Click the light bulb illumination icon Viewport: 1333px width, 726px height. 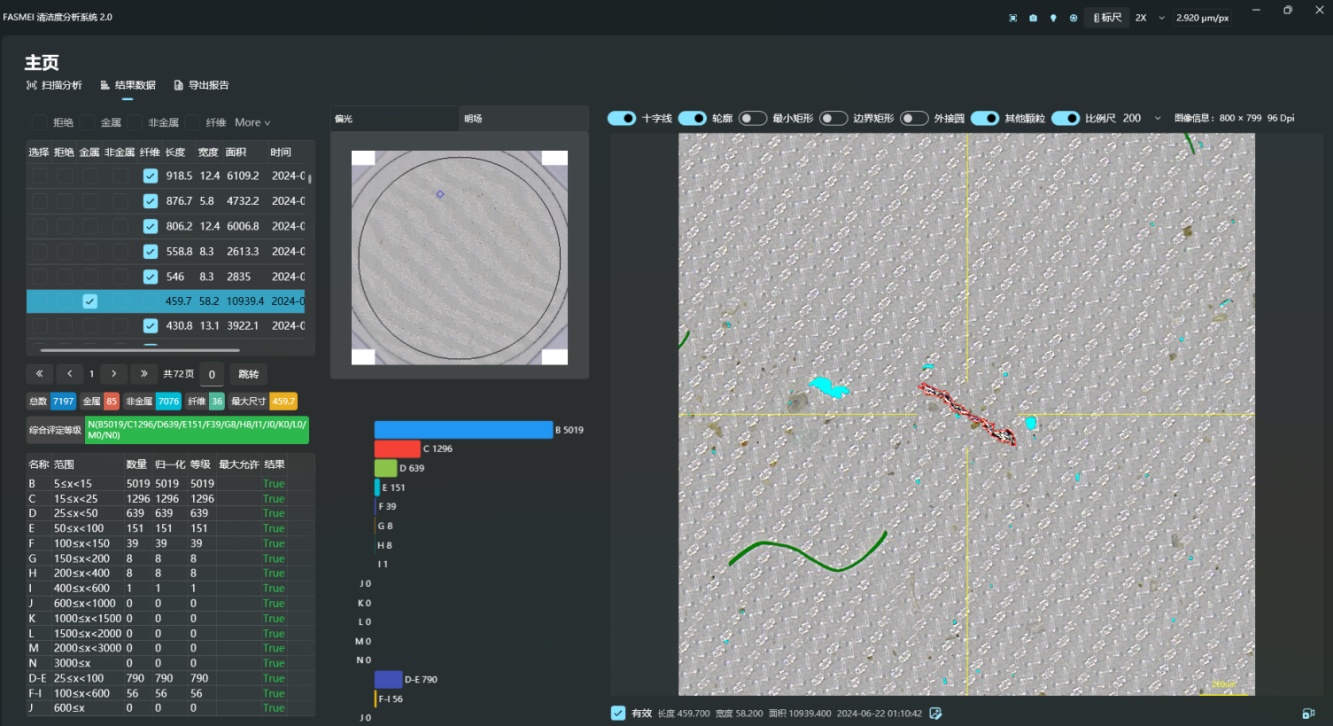point(1053,18)
